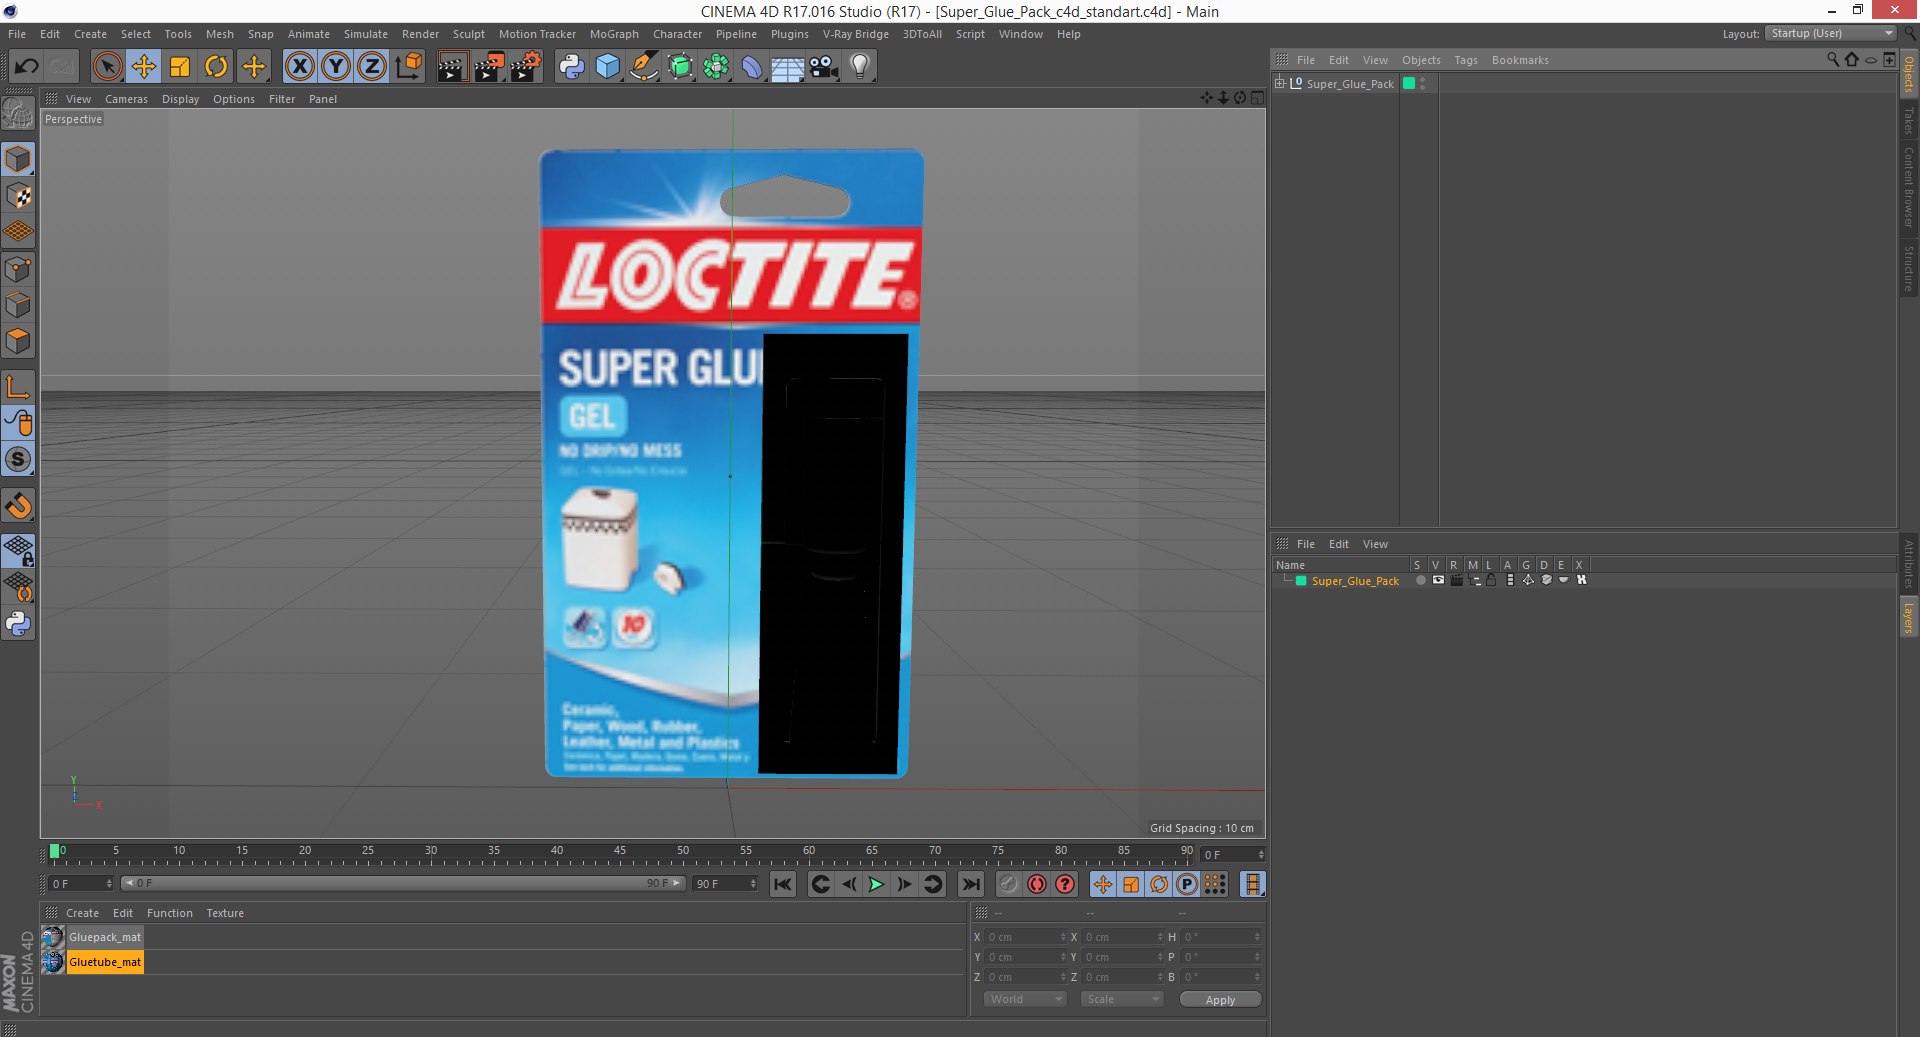Click the X position input field
Screen dimensions: 1920x1037
click(x=1026, y=937)
